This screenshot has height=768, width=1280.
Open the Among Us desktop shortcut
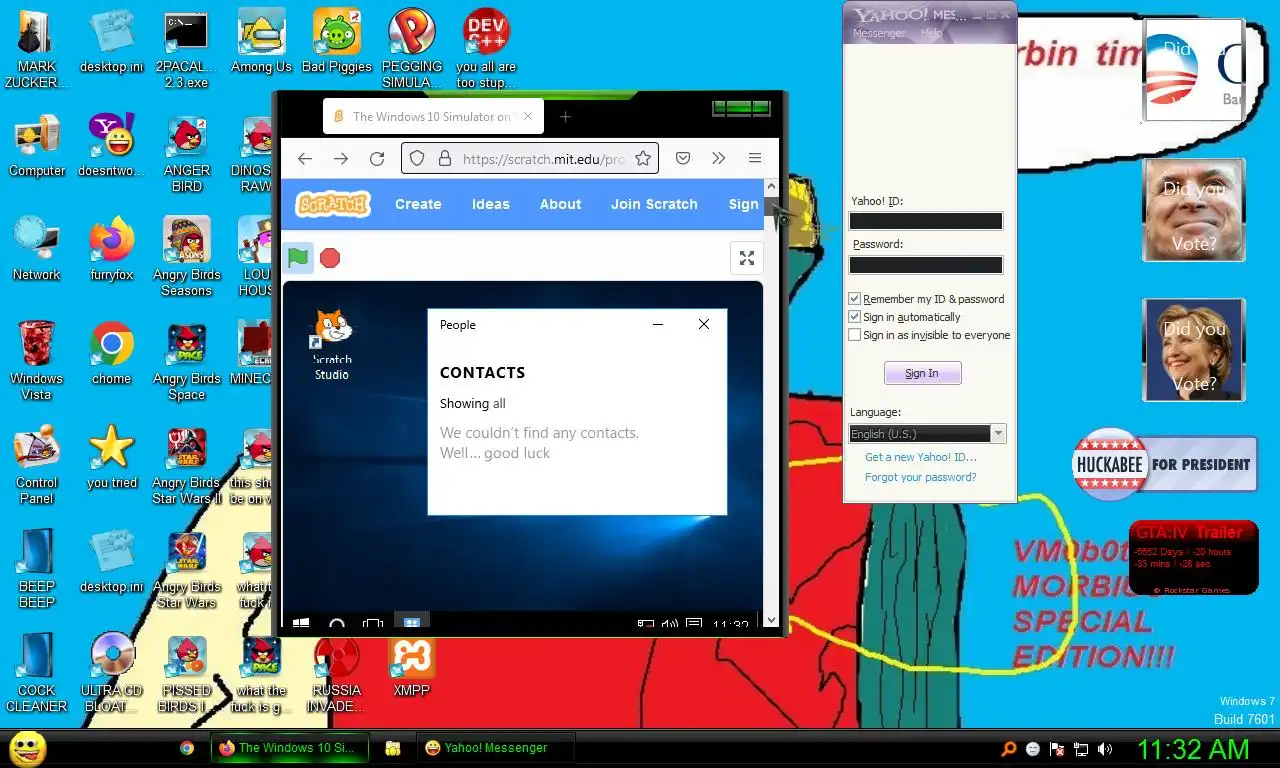click(x=261, y=42)
